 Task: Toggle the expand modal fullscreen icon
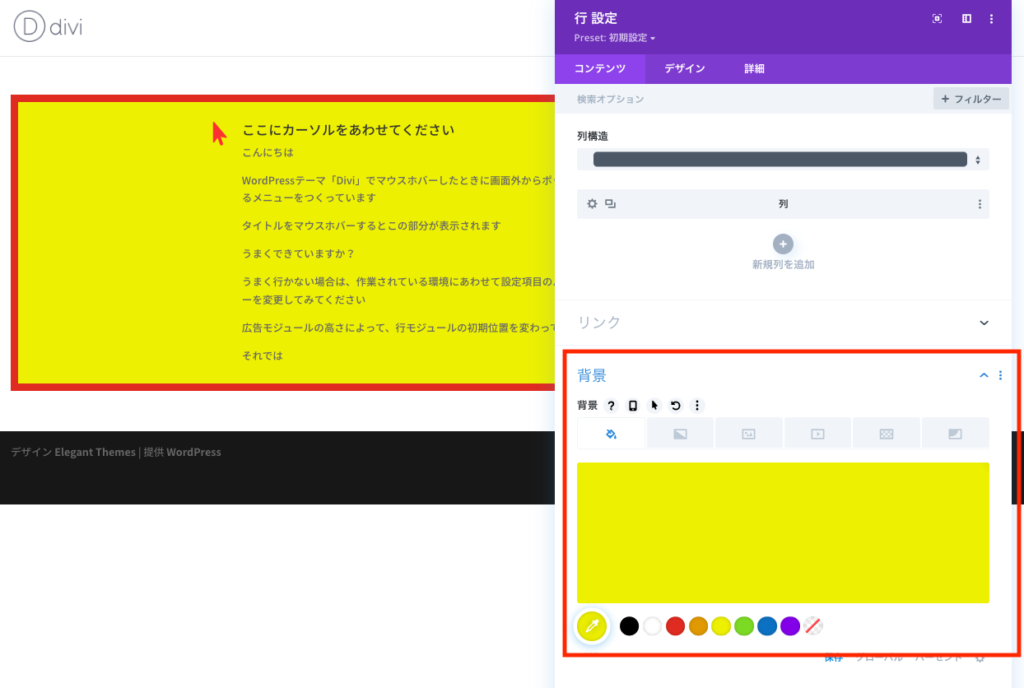(937, 19)
